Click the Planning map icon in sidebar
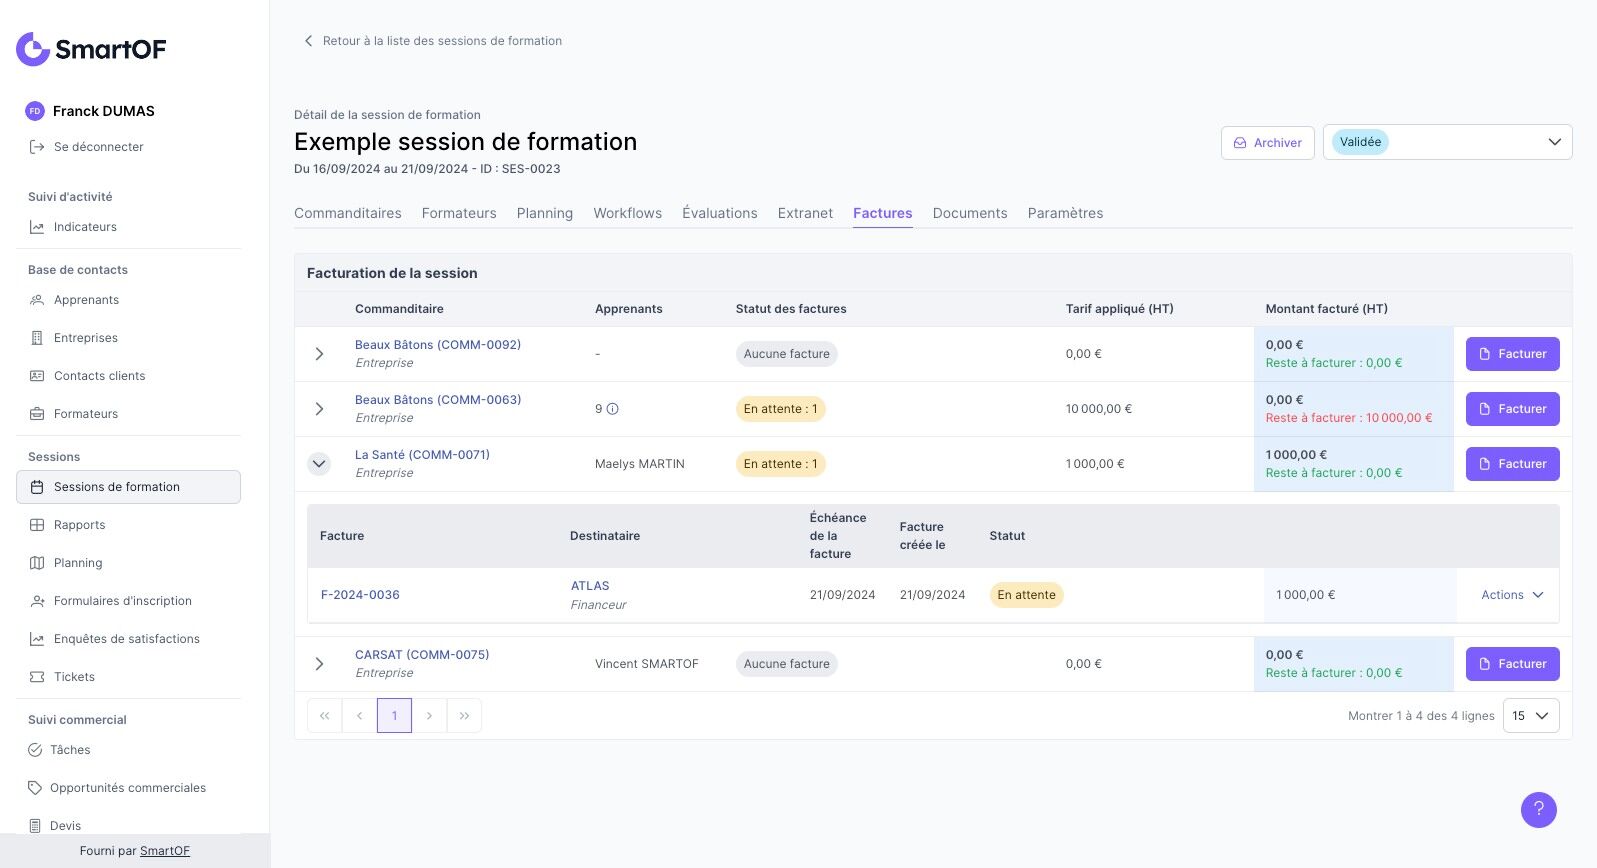 (x=37, y=563)
